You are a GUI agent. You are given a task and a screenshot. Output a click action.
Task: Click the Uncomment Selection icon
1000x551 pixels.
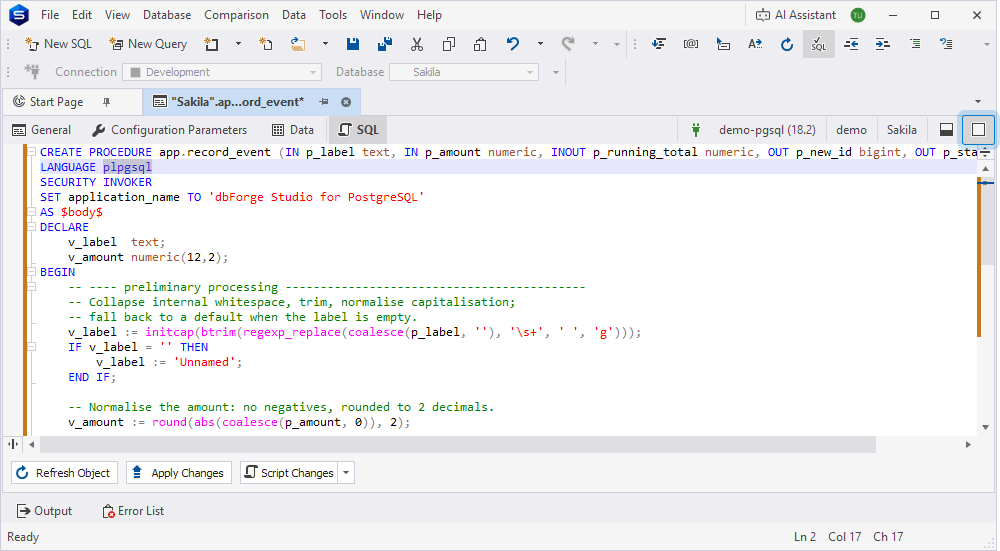tap(946, 44)
